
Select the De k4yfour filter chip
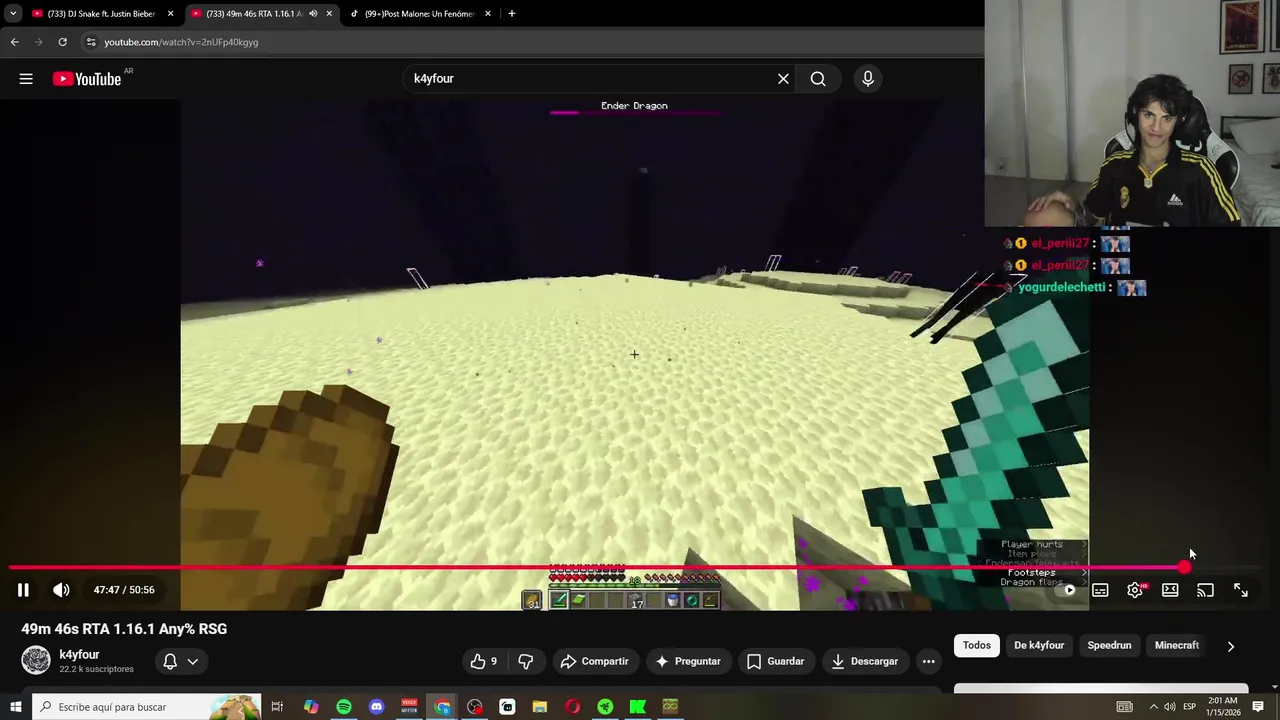tap(1039, 645)
